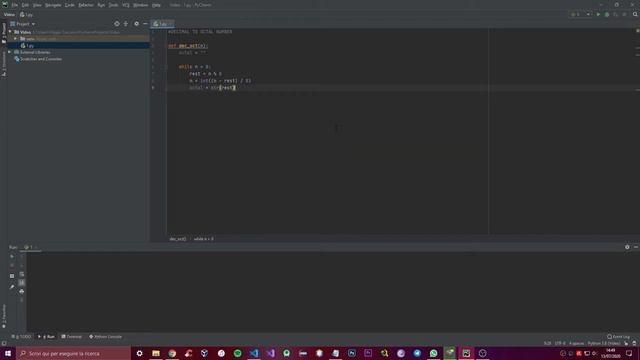This screenshot has height=360, width=640.
Task: Open the Terminal tool window
Action: (71, 337)
